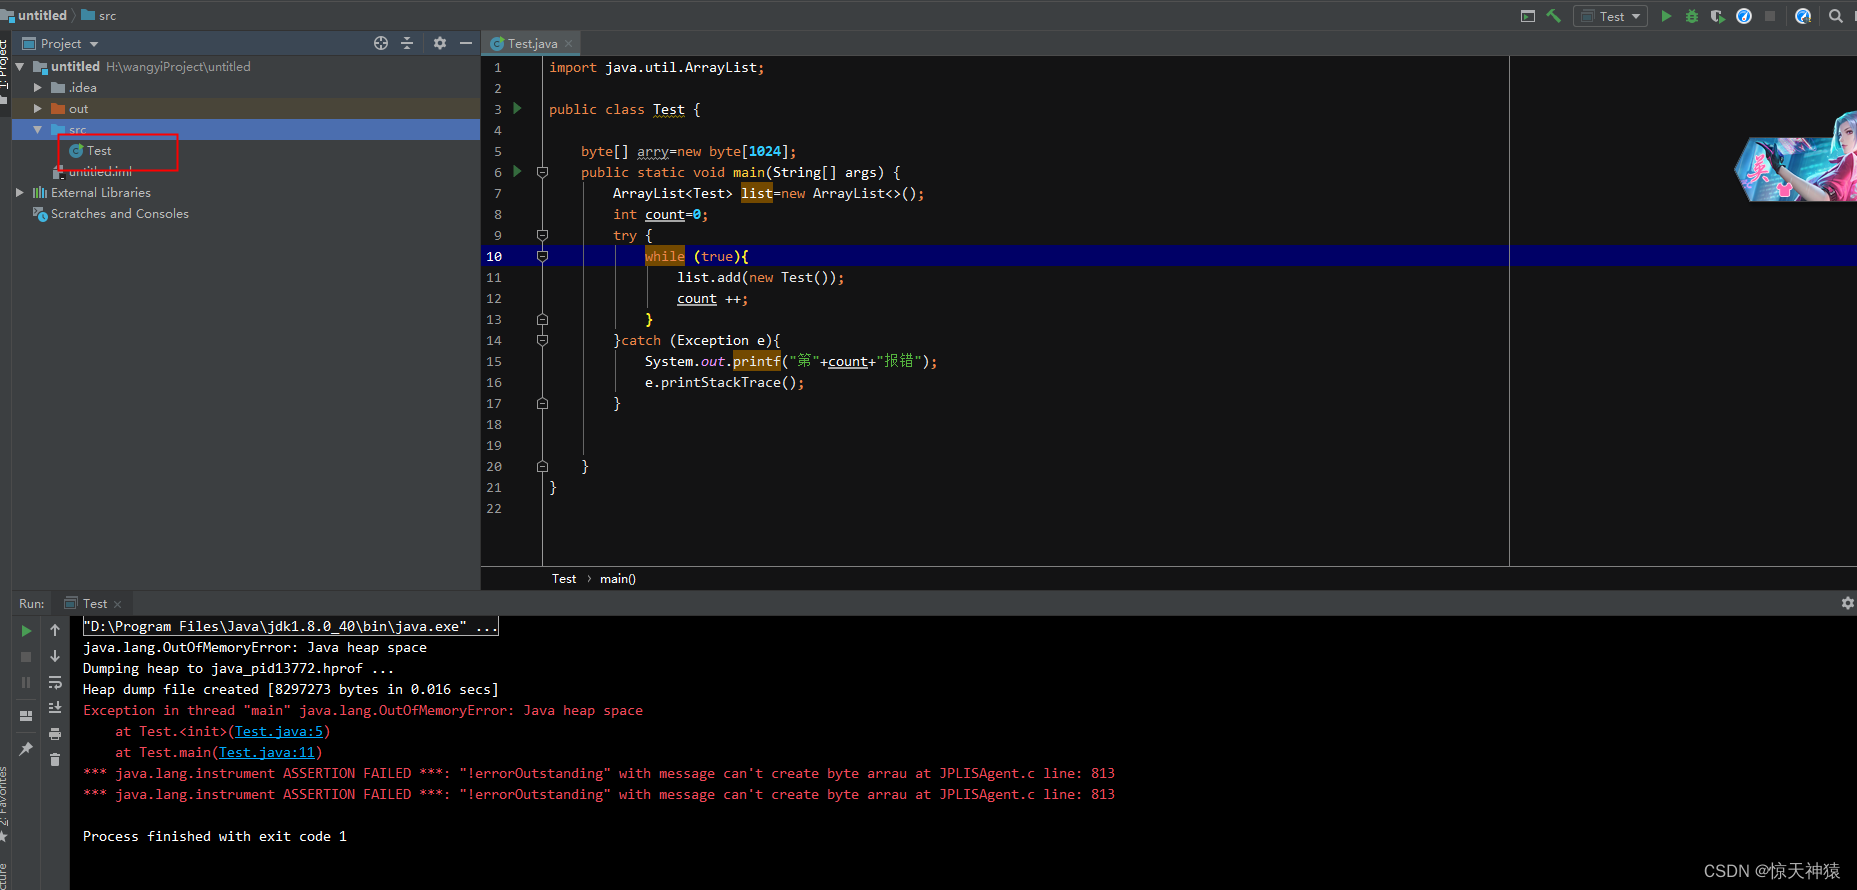Click Collapse All icon in Project panel
Image resolution: width=1857 pixels, height=890 pixels.
[407, 43]
